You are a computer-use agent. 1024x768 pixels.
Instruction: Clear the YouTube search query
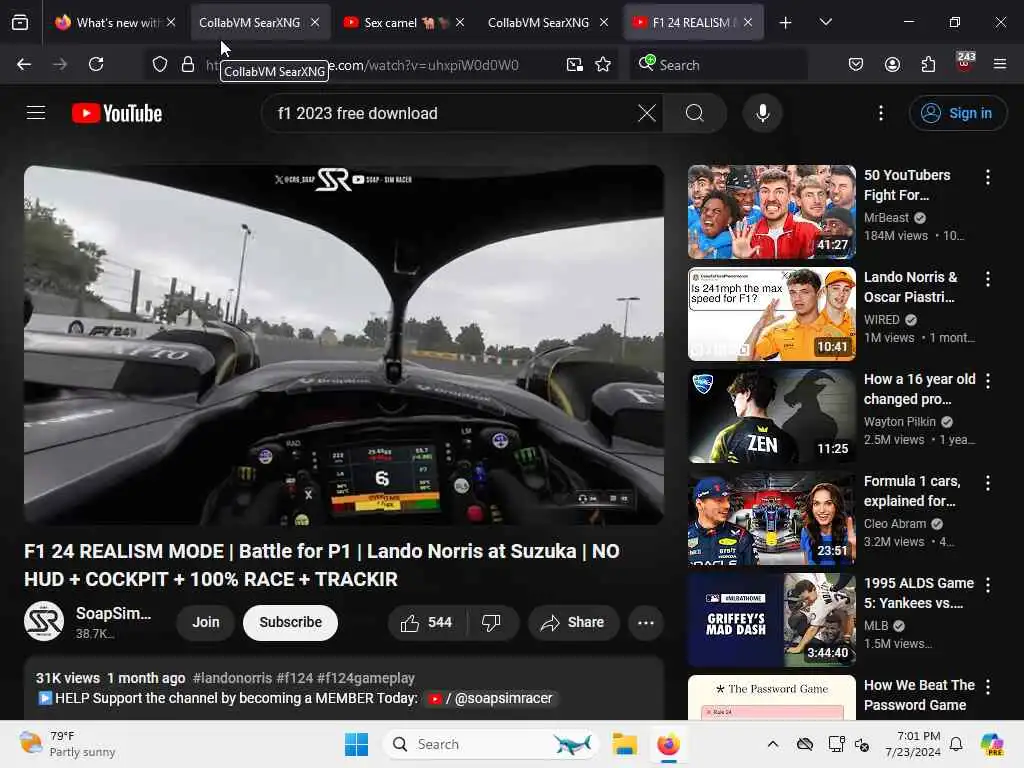click(x=647, y=113)
